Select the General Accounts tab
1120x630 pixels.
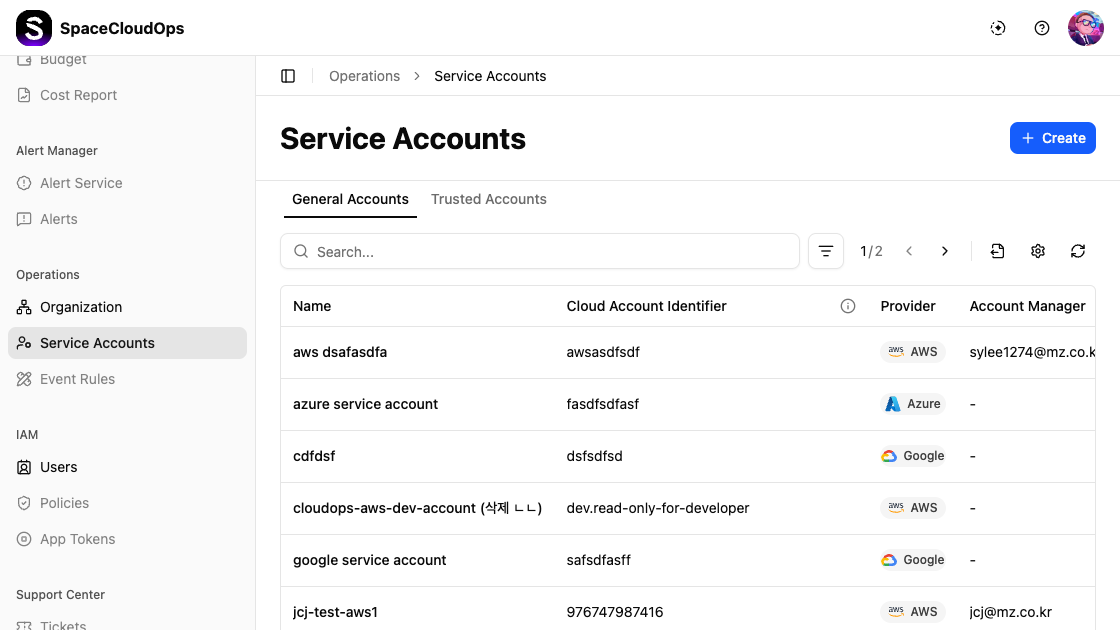[x=350, y=199]
